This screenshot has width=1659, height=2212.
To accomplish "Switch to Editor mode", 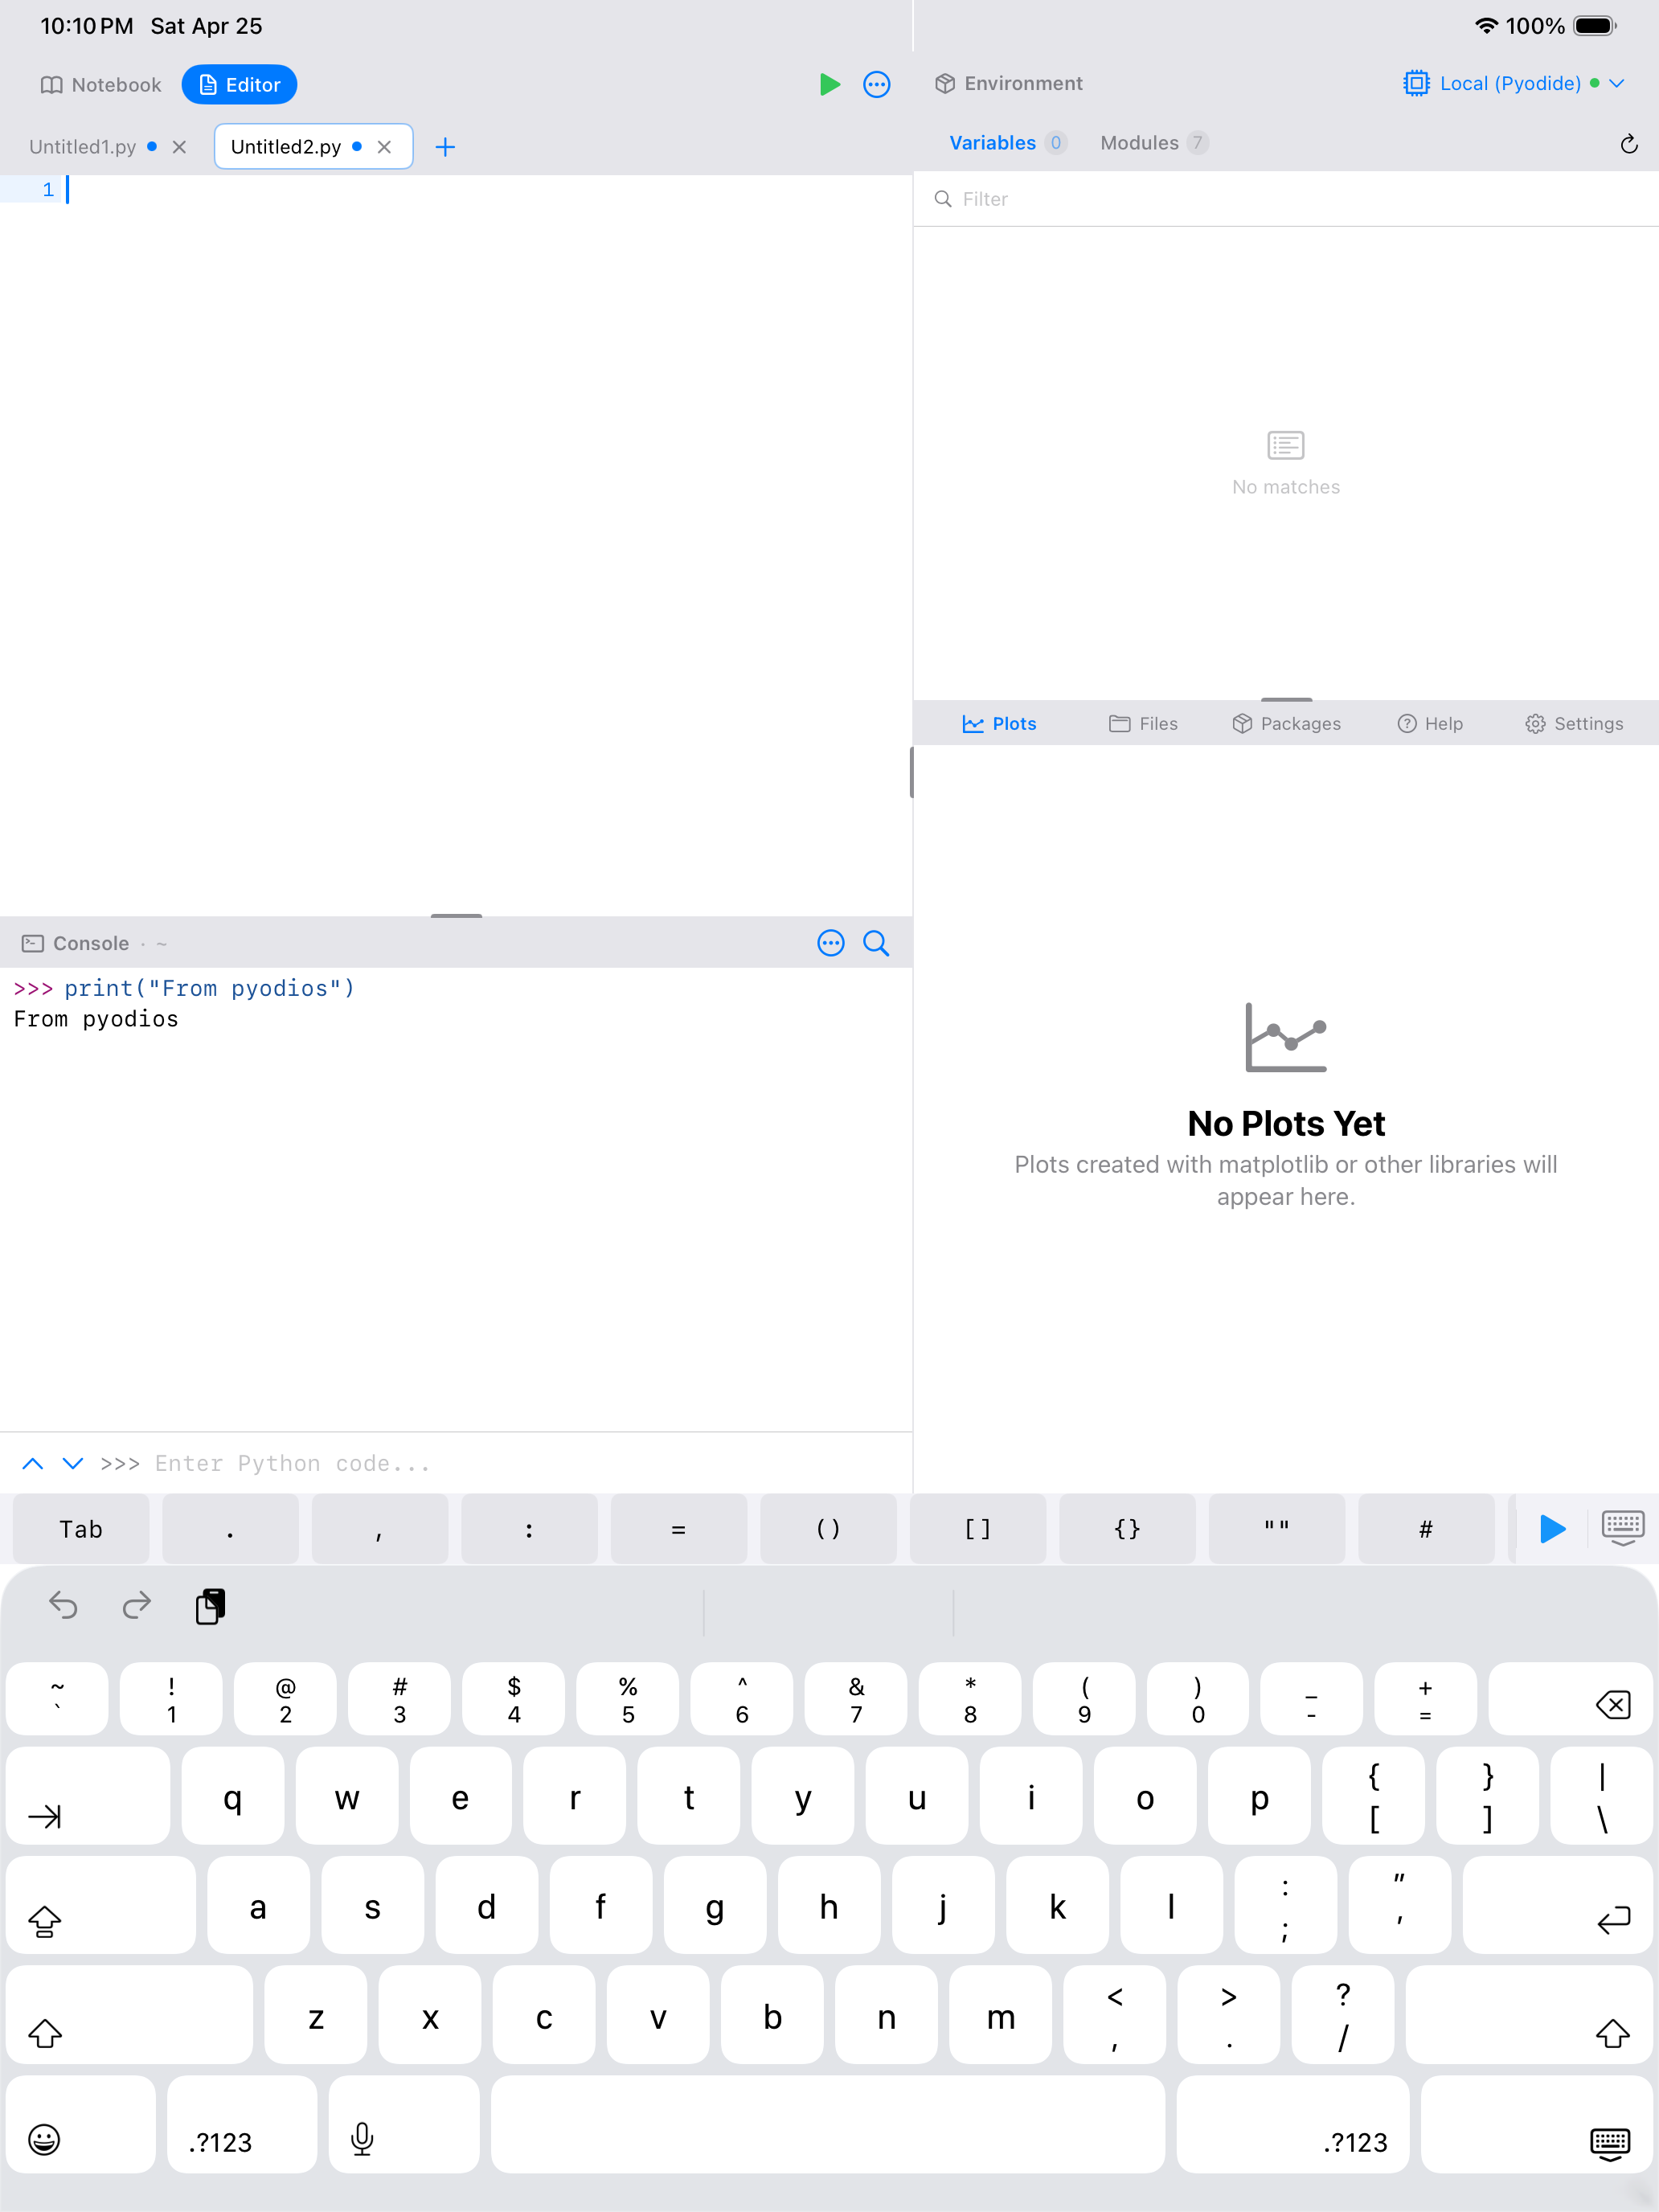I will (239, 85).
